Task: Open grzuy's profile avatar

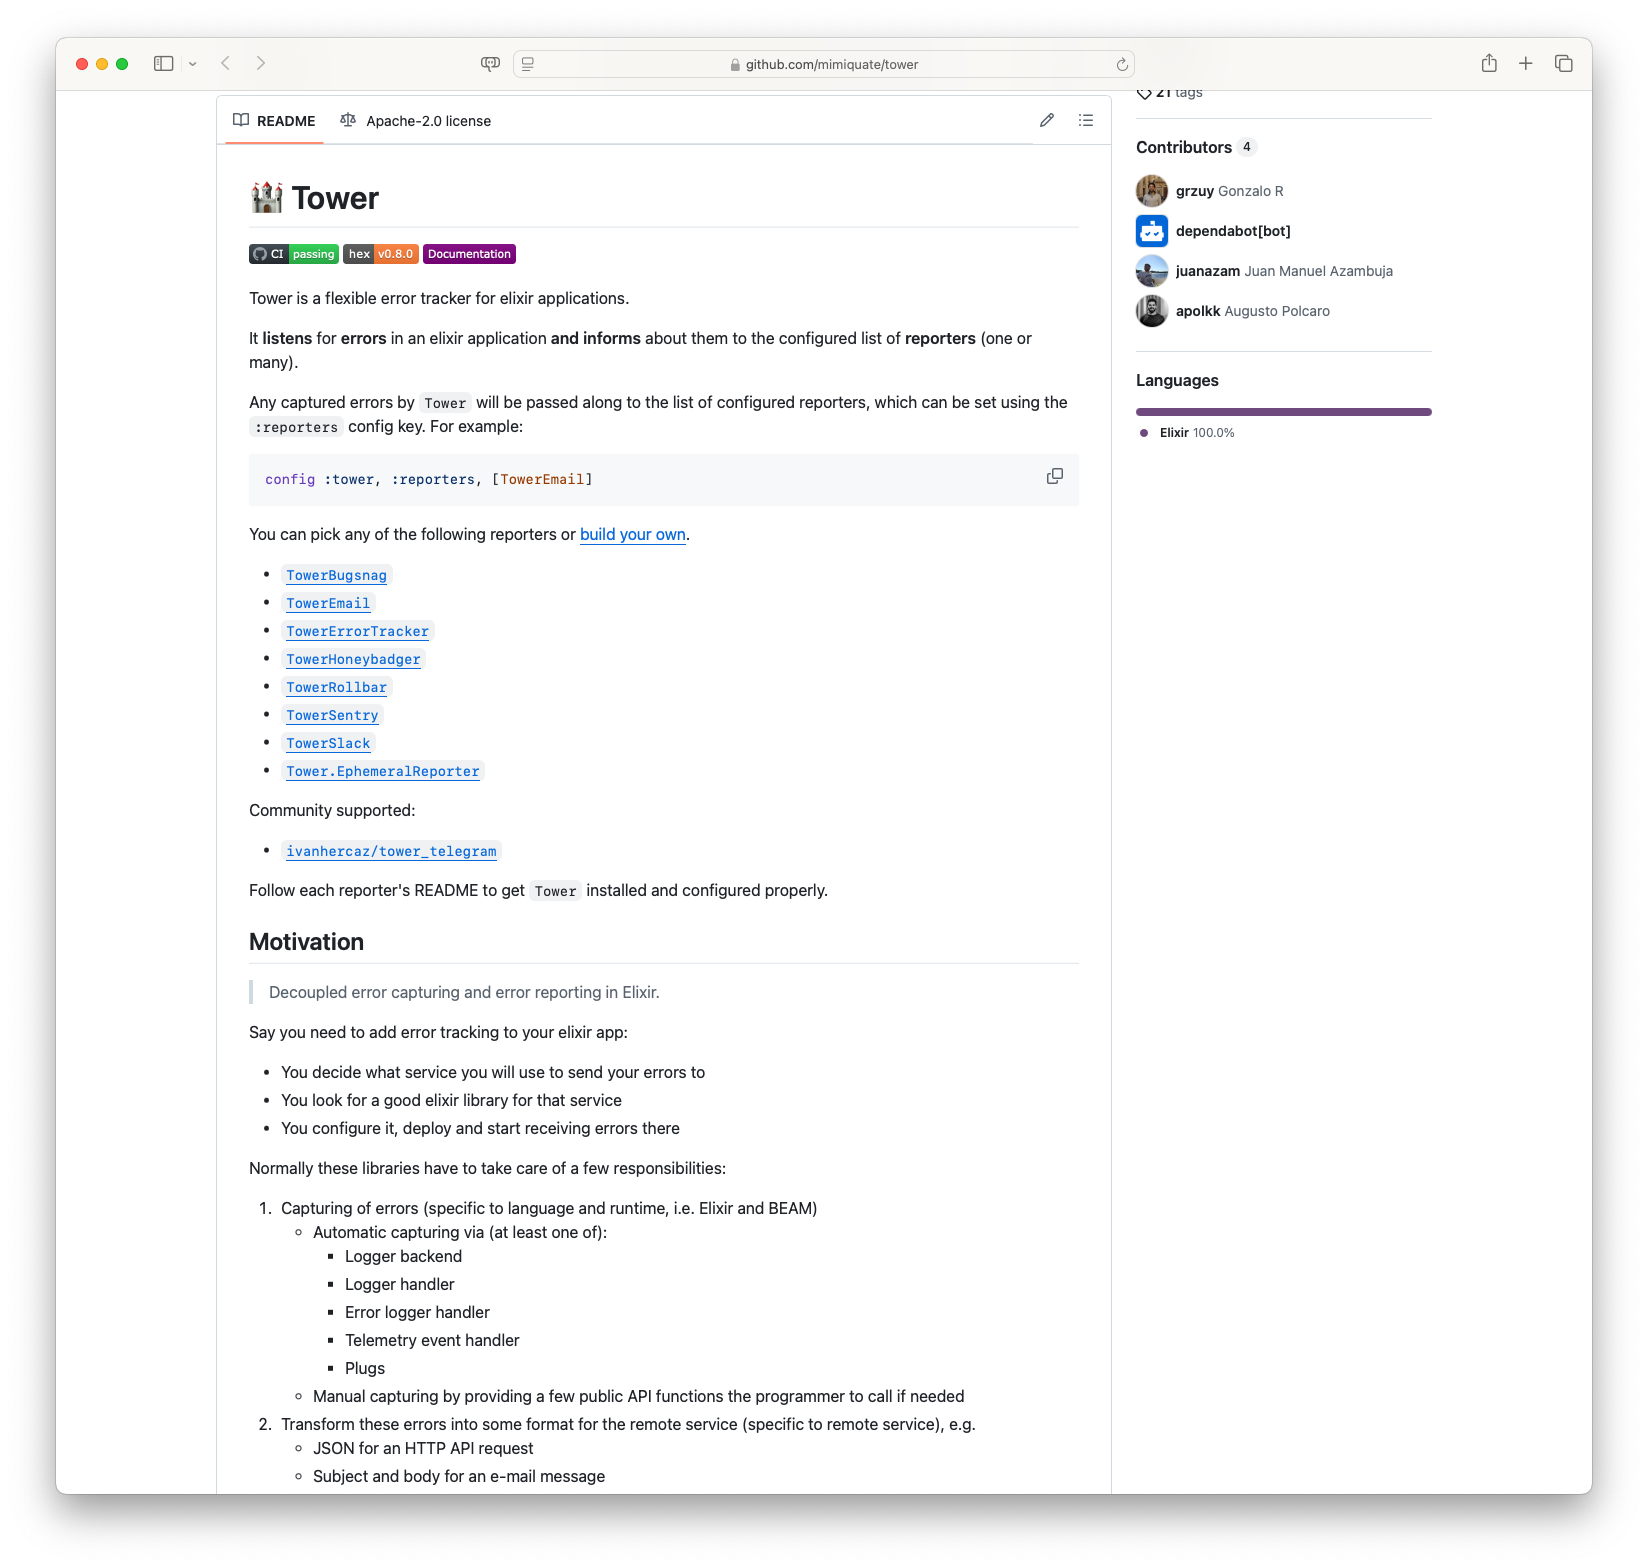Action: click(1151, 190)
